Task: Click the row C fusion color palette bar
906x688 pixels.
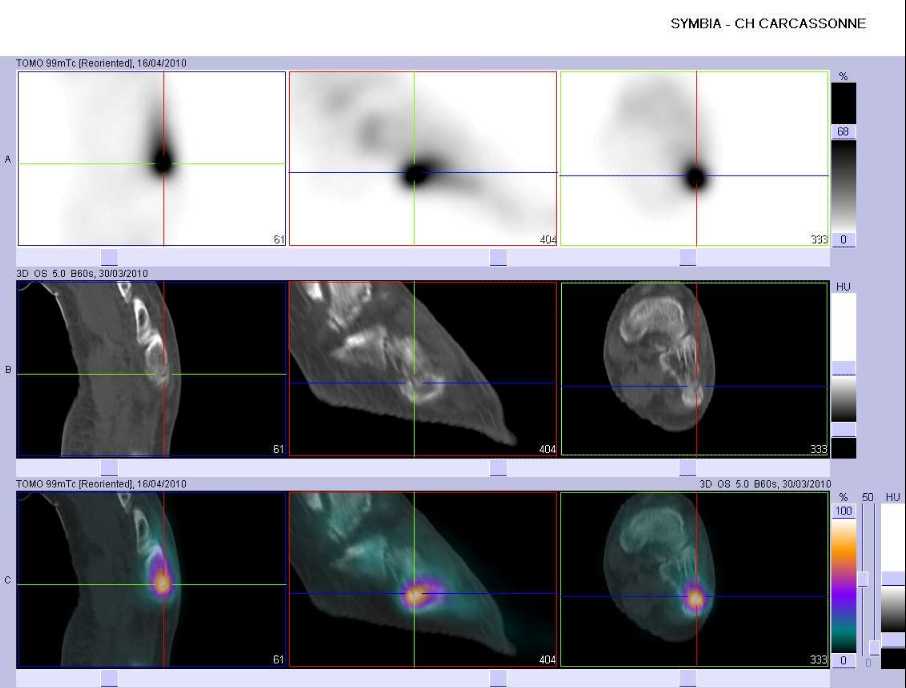Action: point(844,585)
